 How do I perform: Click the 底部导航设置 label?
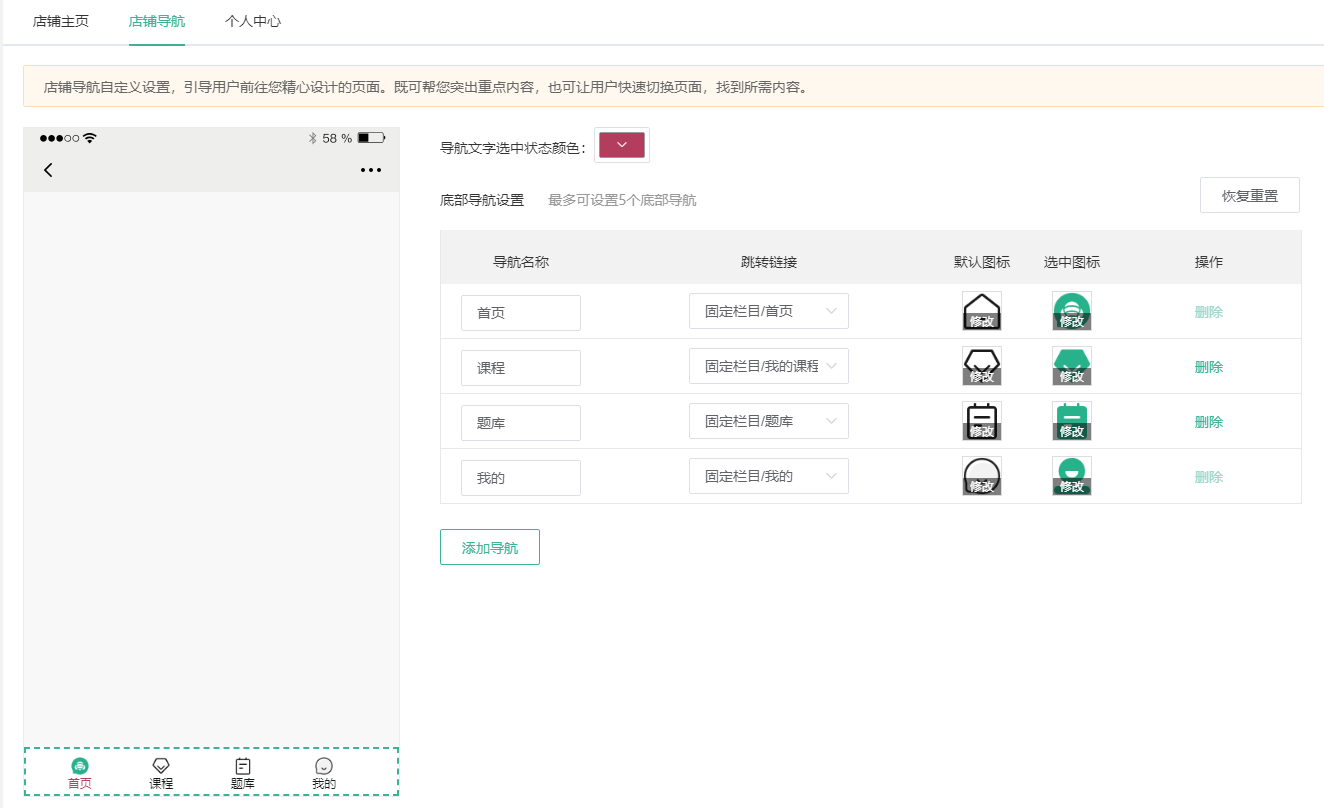click(482, 200)
